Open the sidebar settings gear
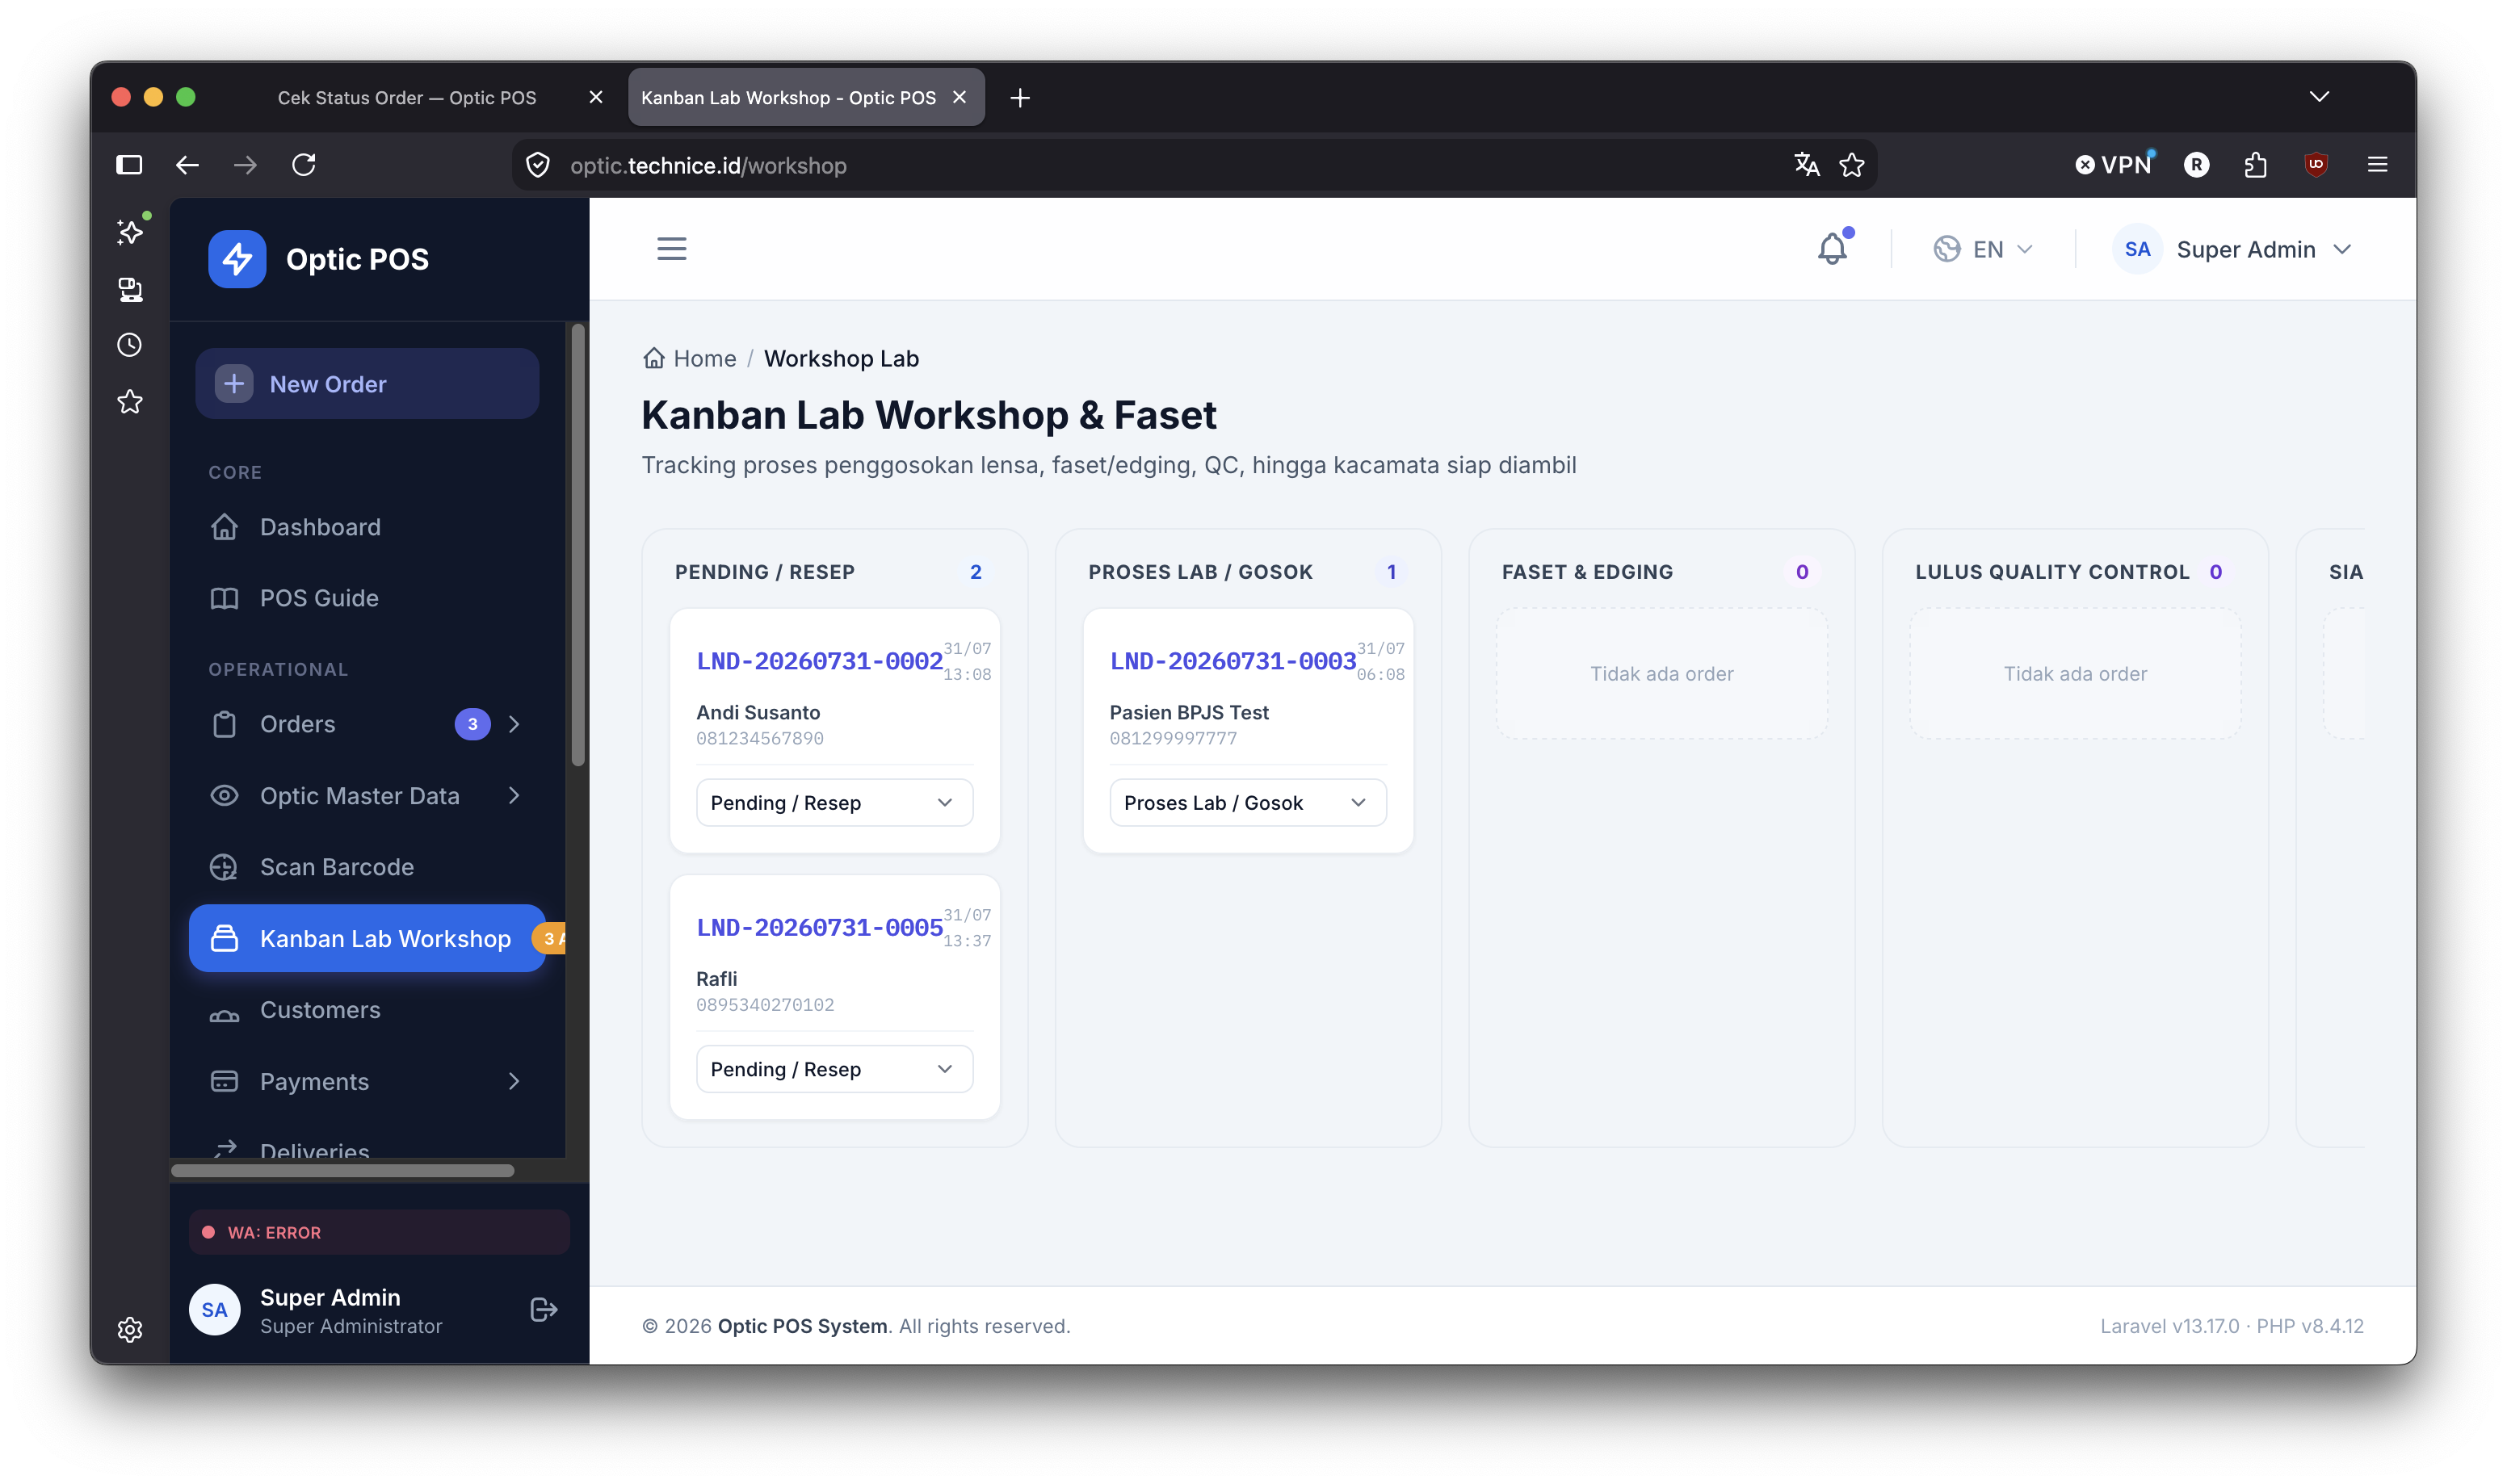Image resolution: width=2507 pixels, height=1484 pixels. [x=129, y=1329]
